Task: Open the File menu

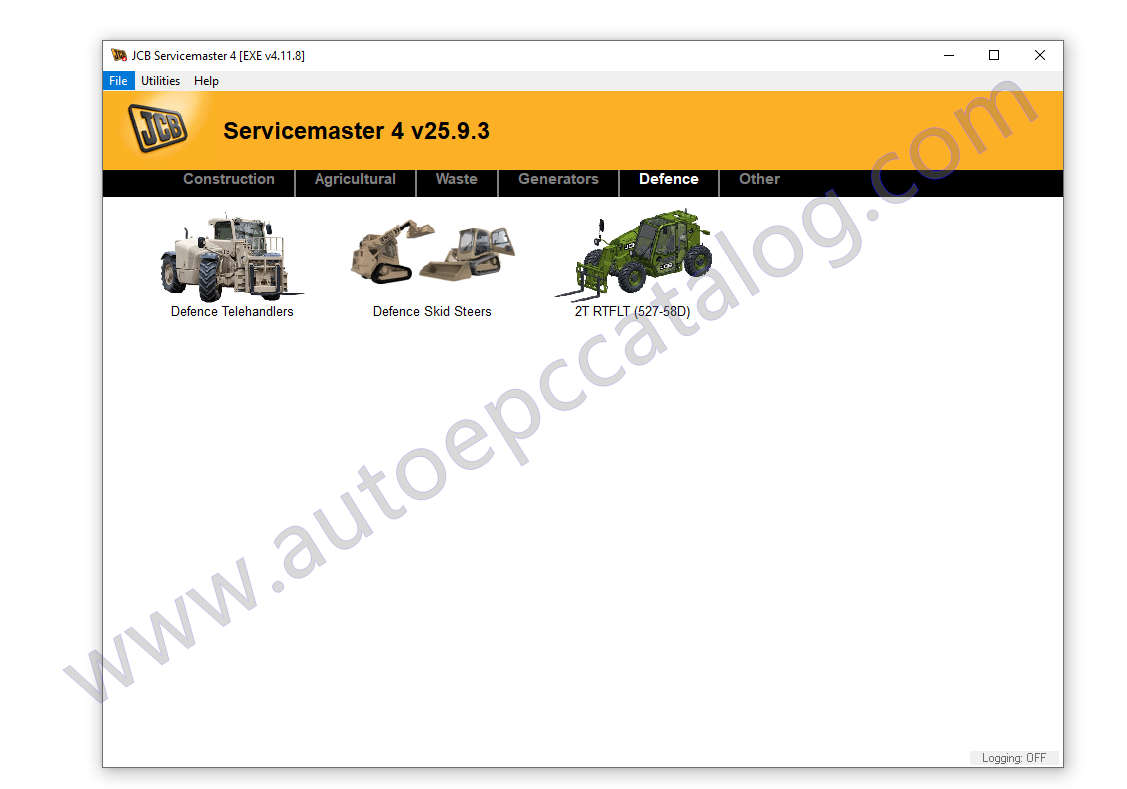Action: (x=118, y=81)
